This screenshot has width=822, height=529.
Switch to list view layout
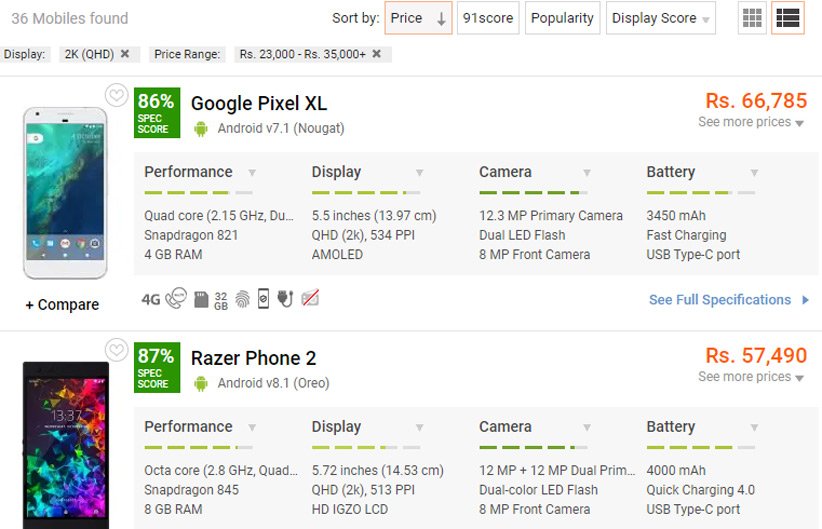pyautogui.click(x=787, y=18)
